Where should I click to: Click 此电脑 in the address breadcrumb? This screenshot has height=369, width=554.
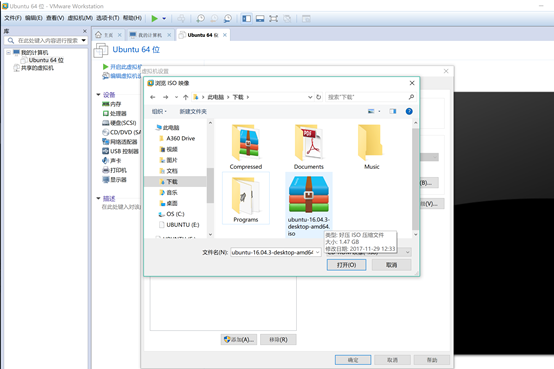point(216,97)
